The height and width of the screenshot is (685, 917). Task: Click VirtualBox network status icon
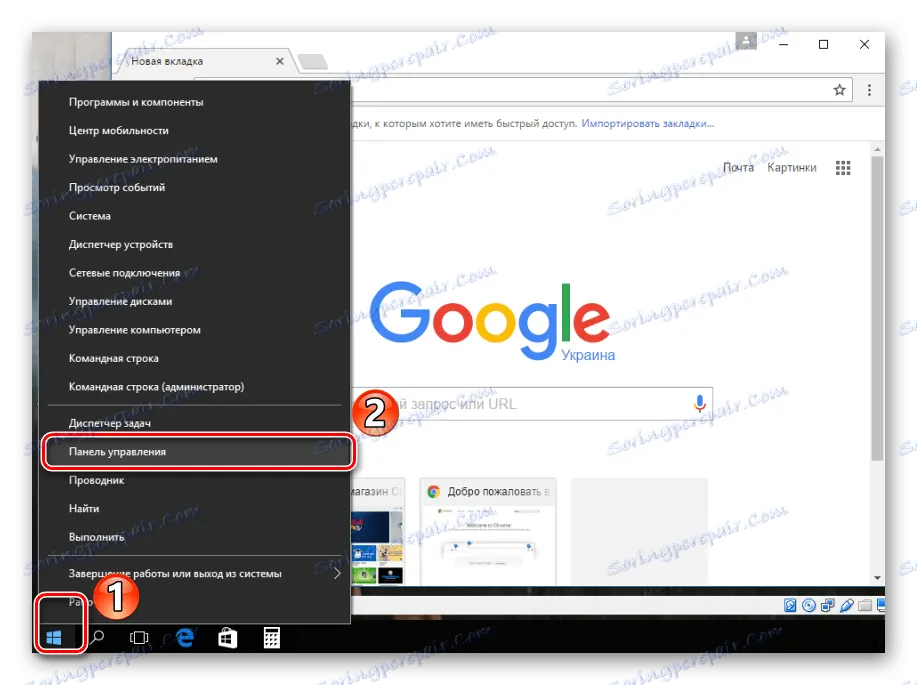pos(828,605)
